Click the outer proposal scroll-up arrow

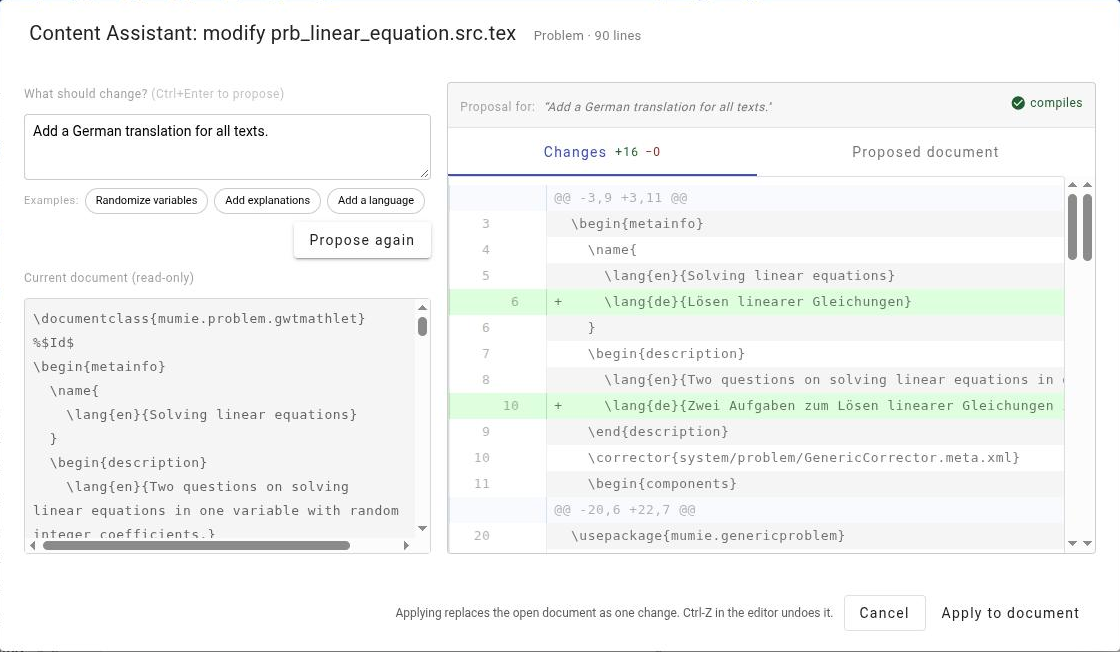[x=1087, y=185]
